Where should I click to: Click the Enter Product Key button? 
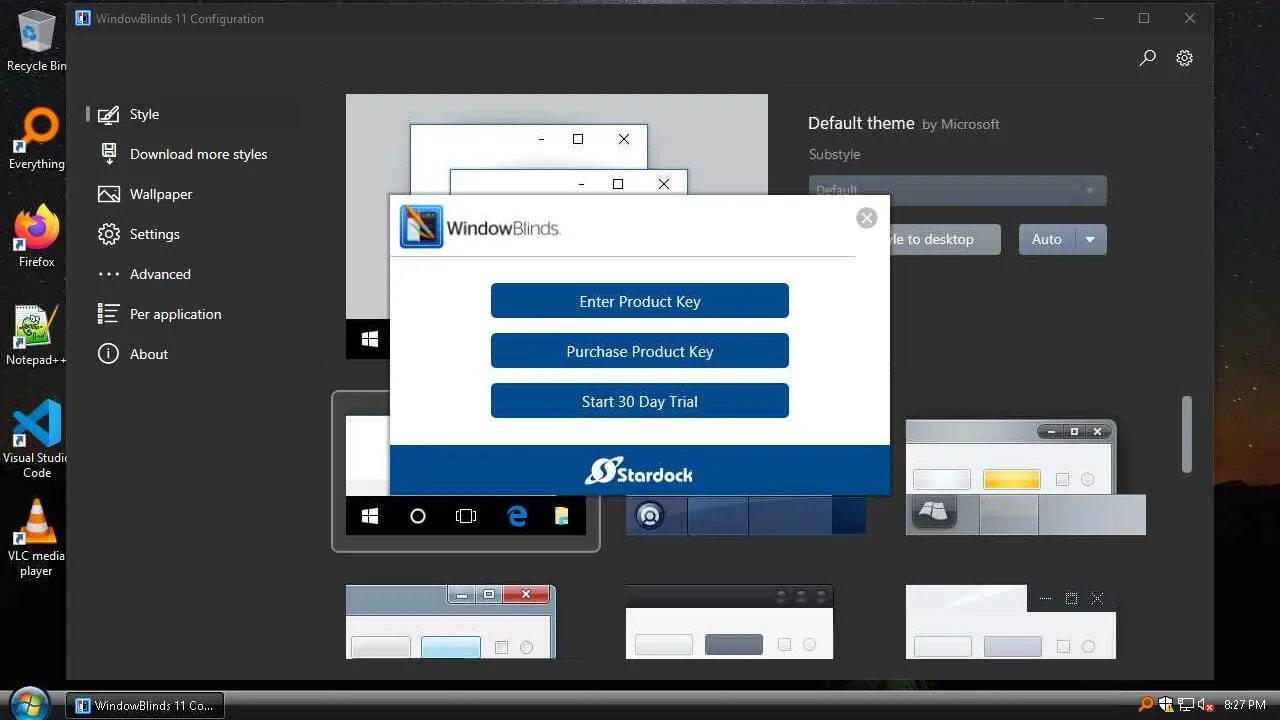click(640, 301)
